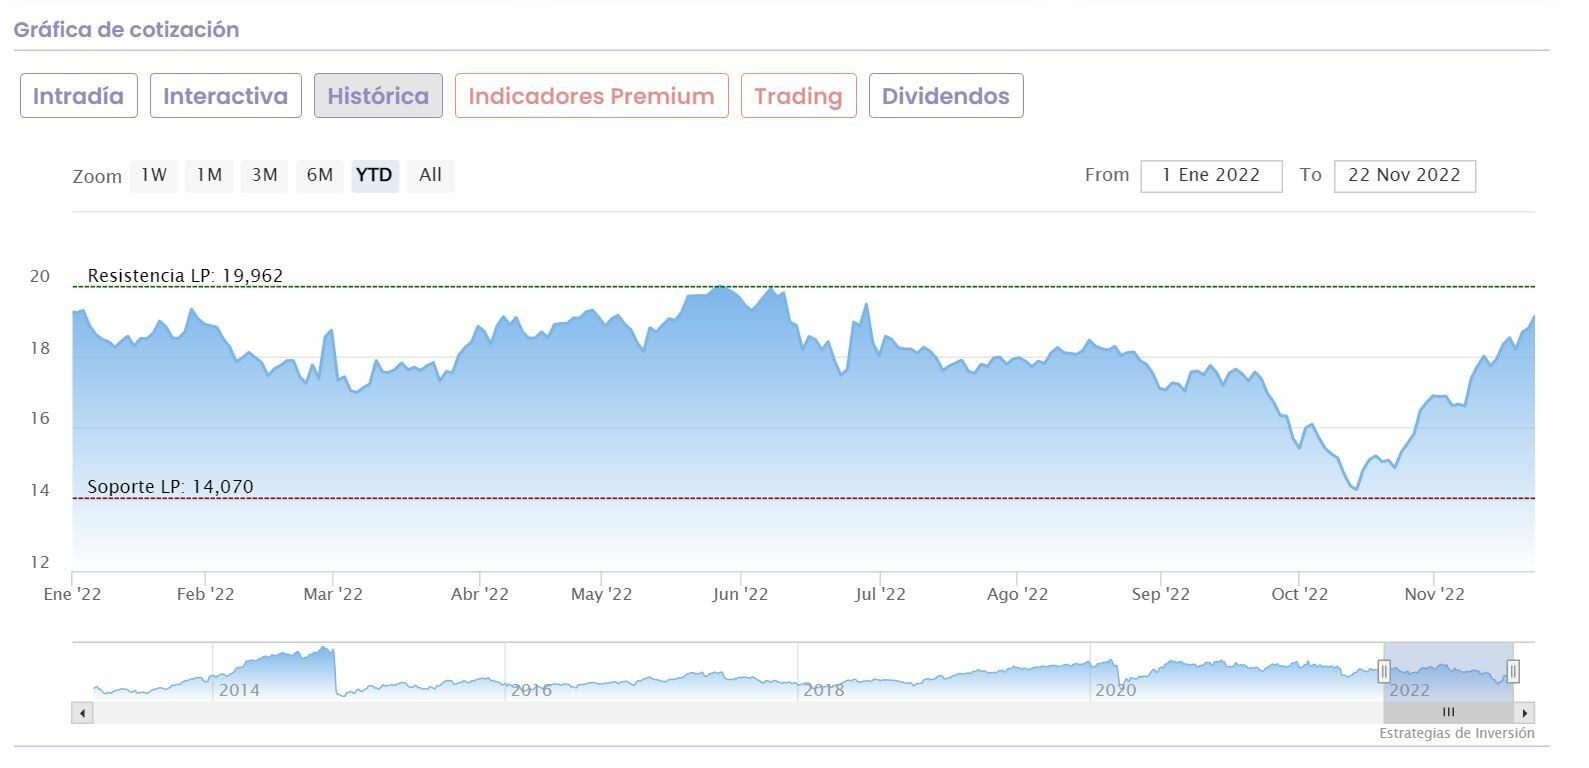Click the navigator scroll right arrow
Image resolution: width=1589 pixels, height=768 pixels.
(1524, 713)
